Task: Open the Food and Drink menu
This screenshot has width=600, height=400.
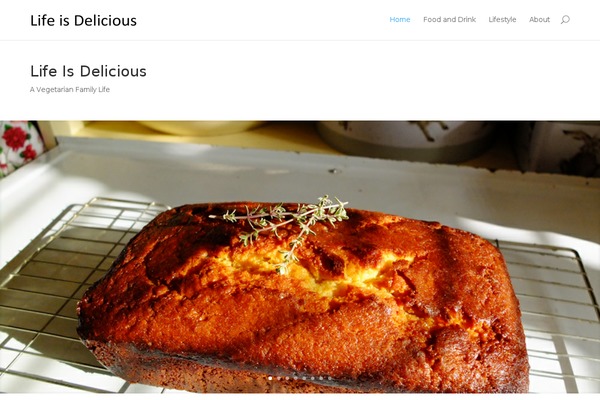Action: pyautogui.click(x=449, y=20)
